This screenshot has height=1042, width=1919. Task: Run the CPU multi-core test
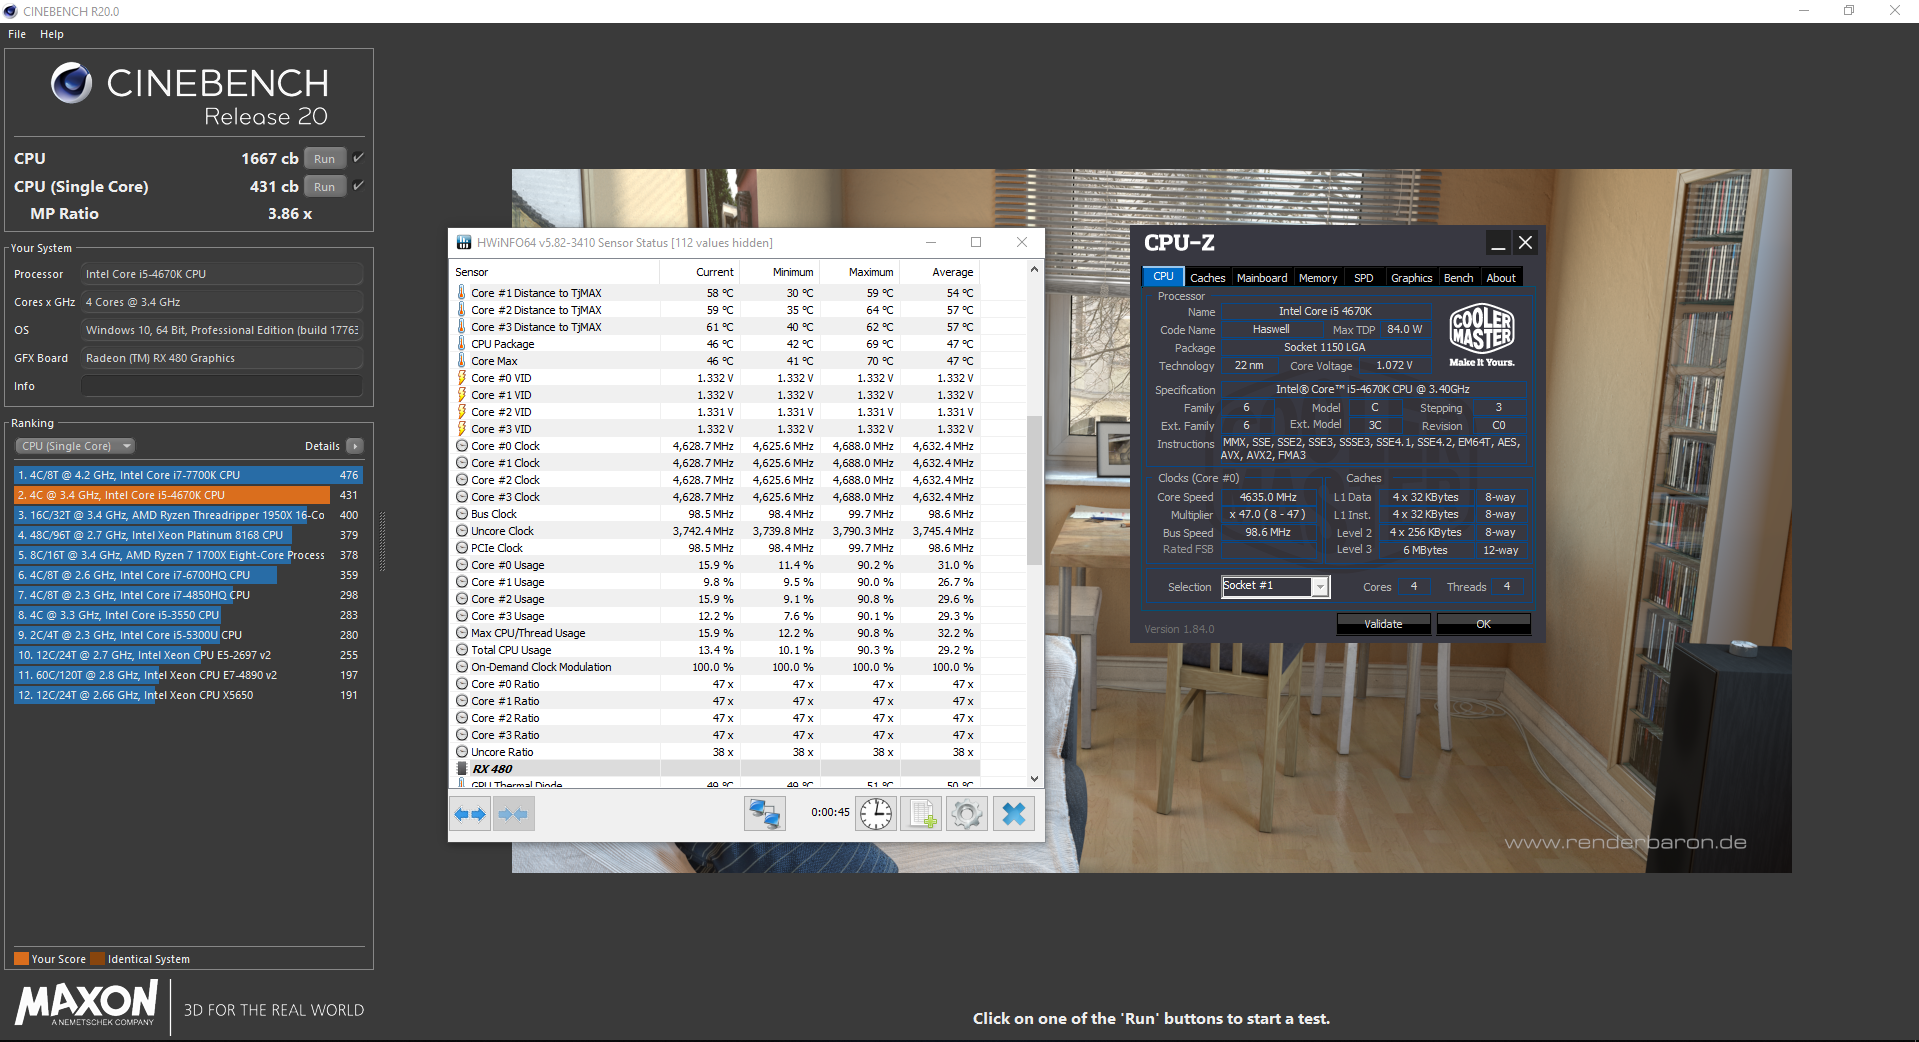tap(325, 158)
